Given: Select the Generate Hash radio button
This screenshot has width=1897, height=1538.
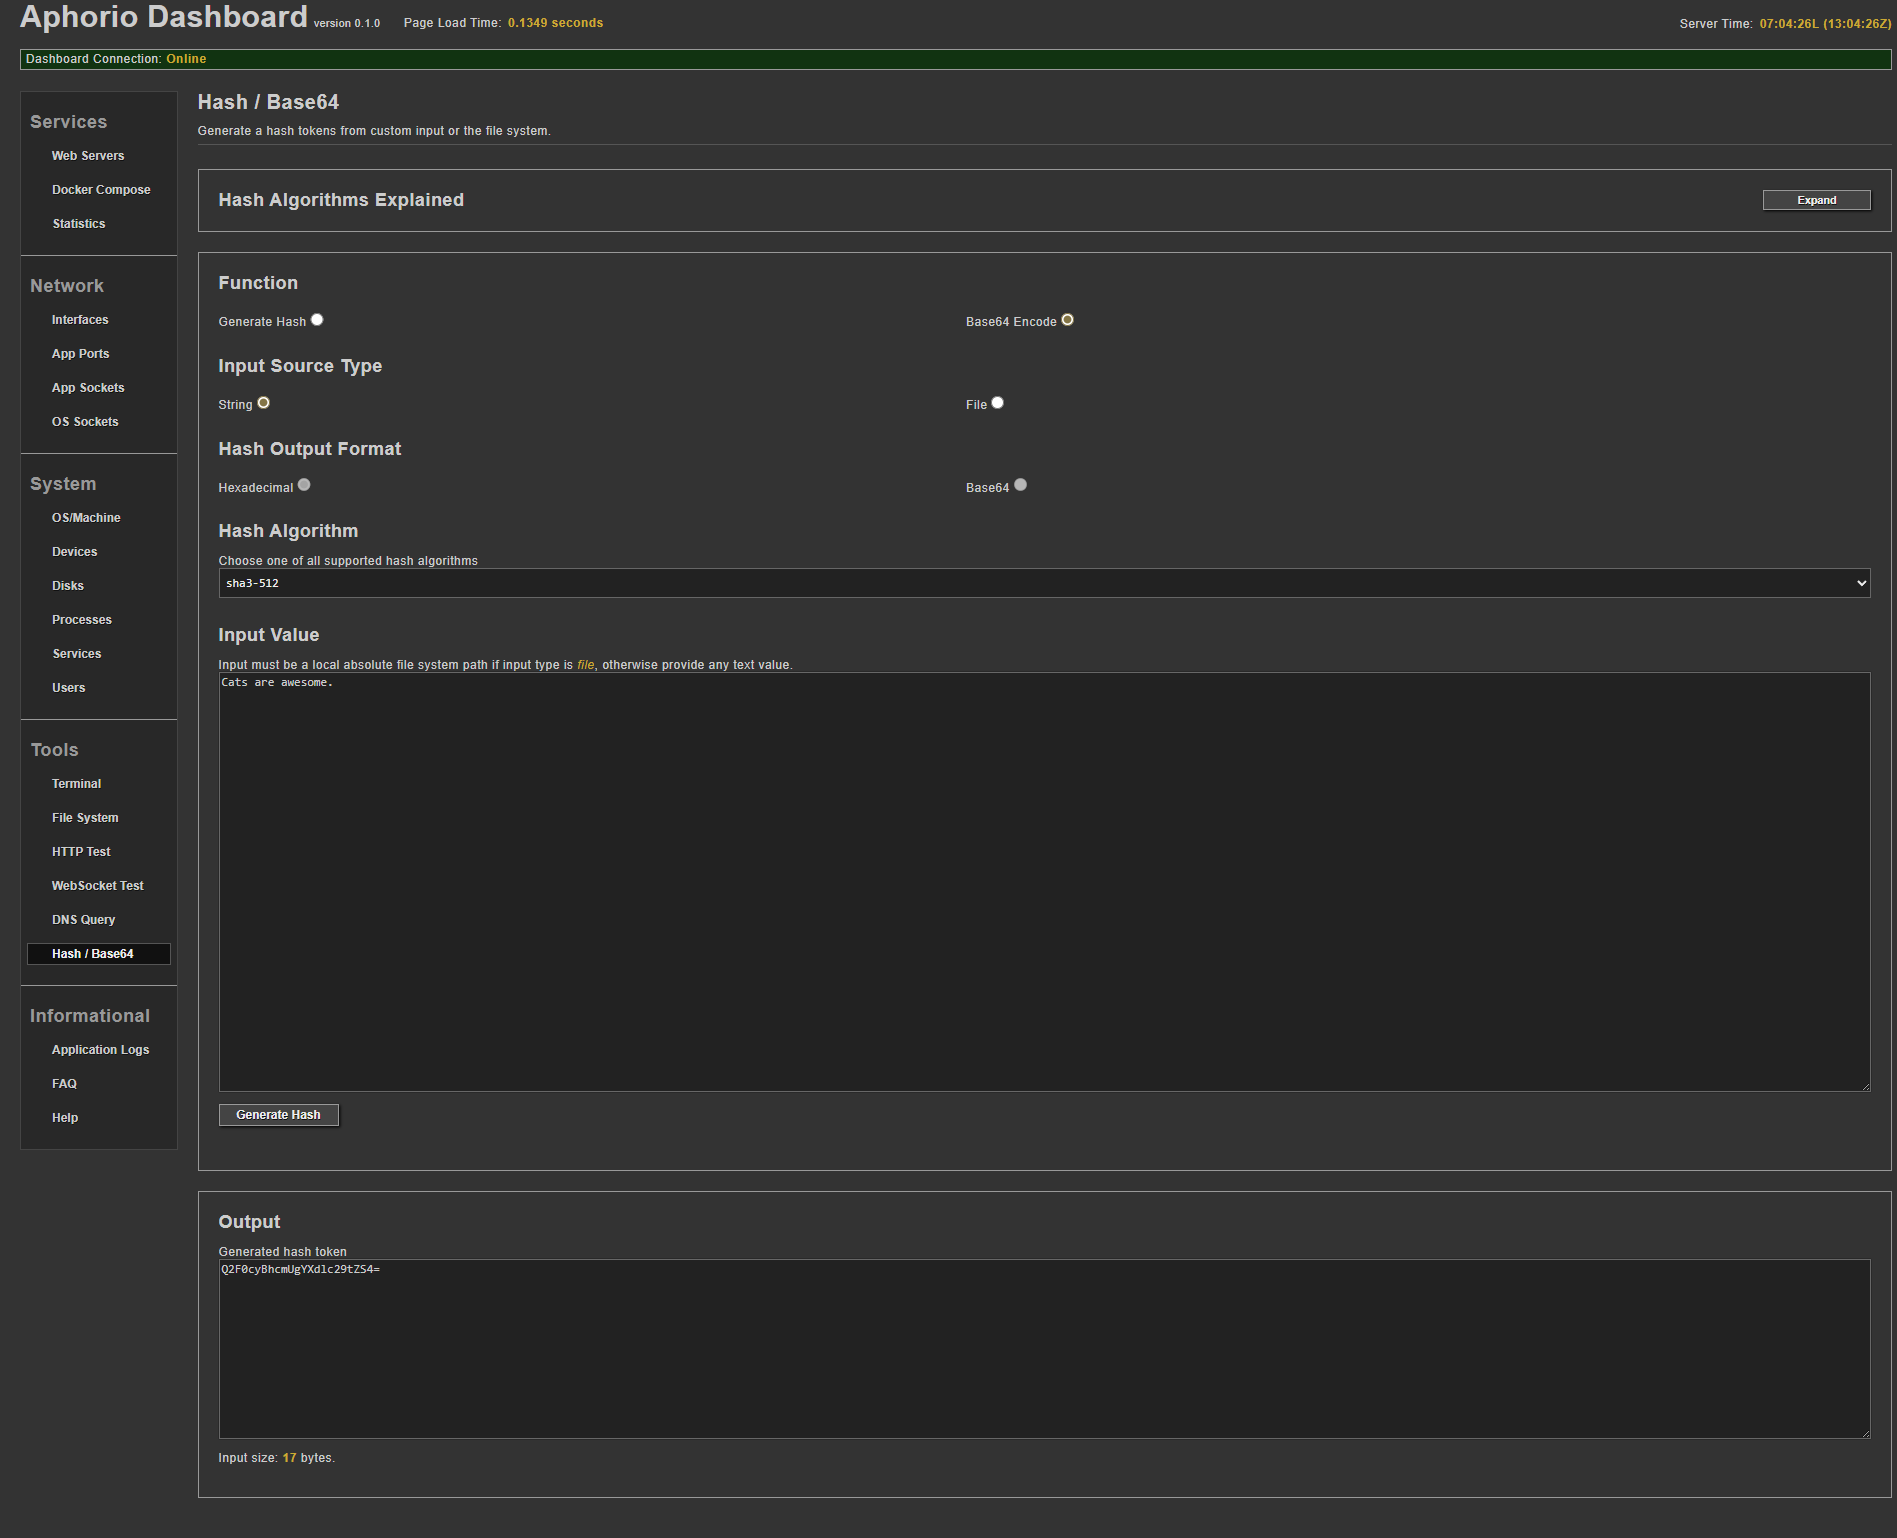Looking at the screenshot, I should click(x=317, y=320).
